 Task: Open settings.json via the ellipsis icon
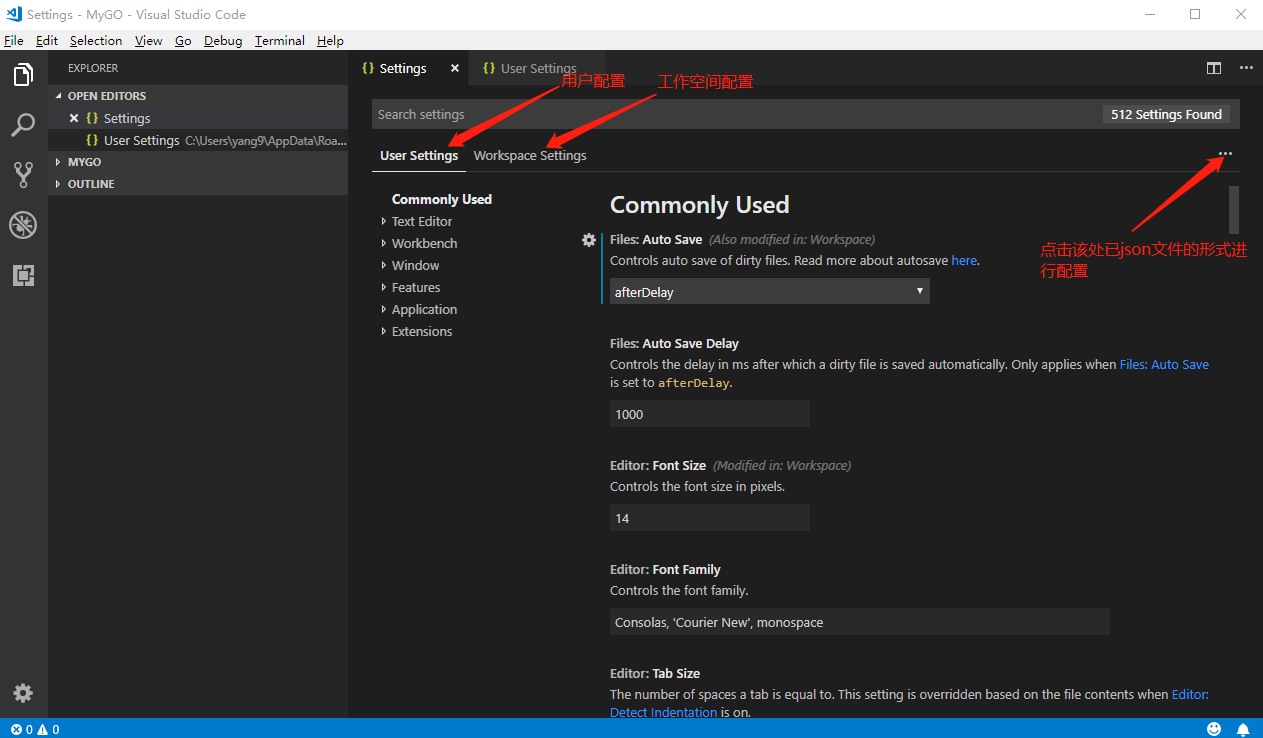pos(1224,154)
